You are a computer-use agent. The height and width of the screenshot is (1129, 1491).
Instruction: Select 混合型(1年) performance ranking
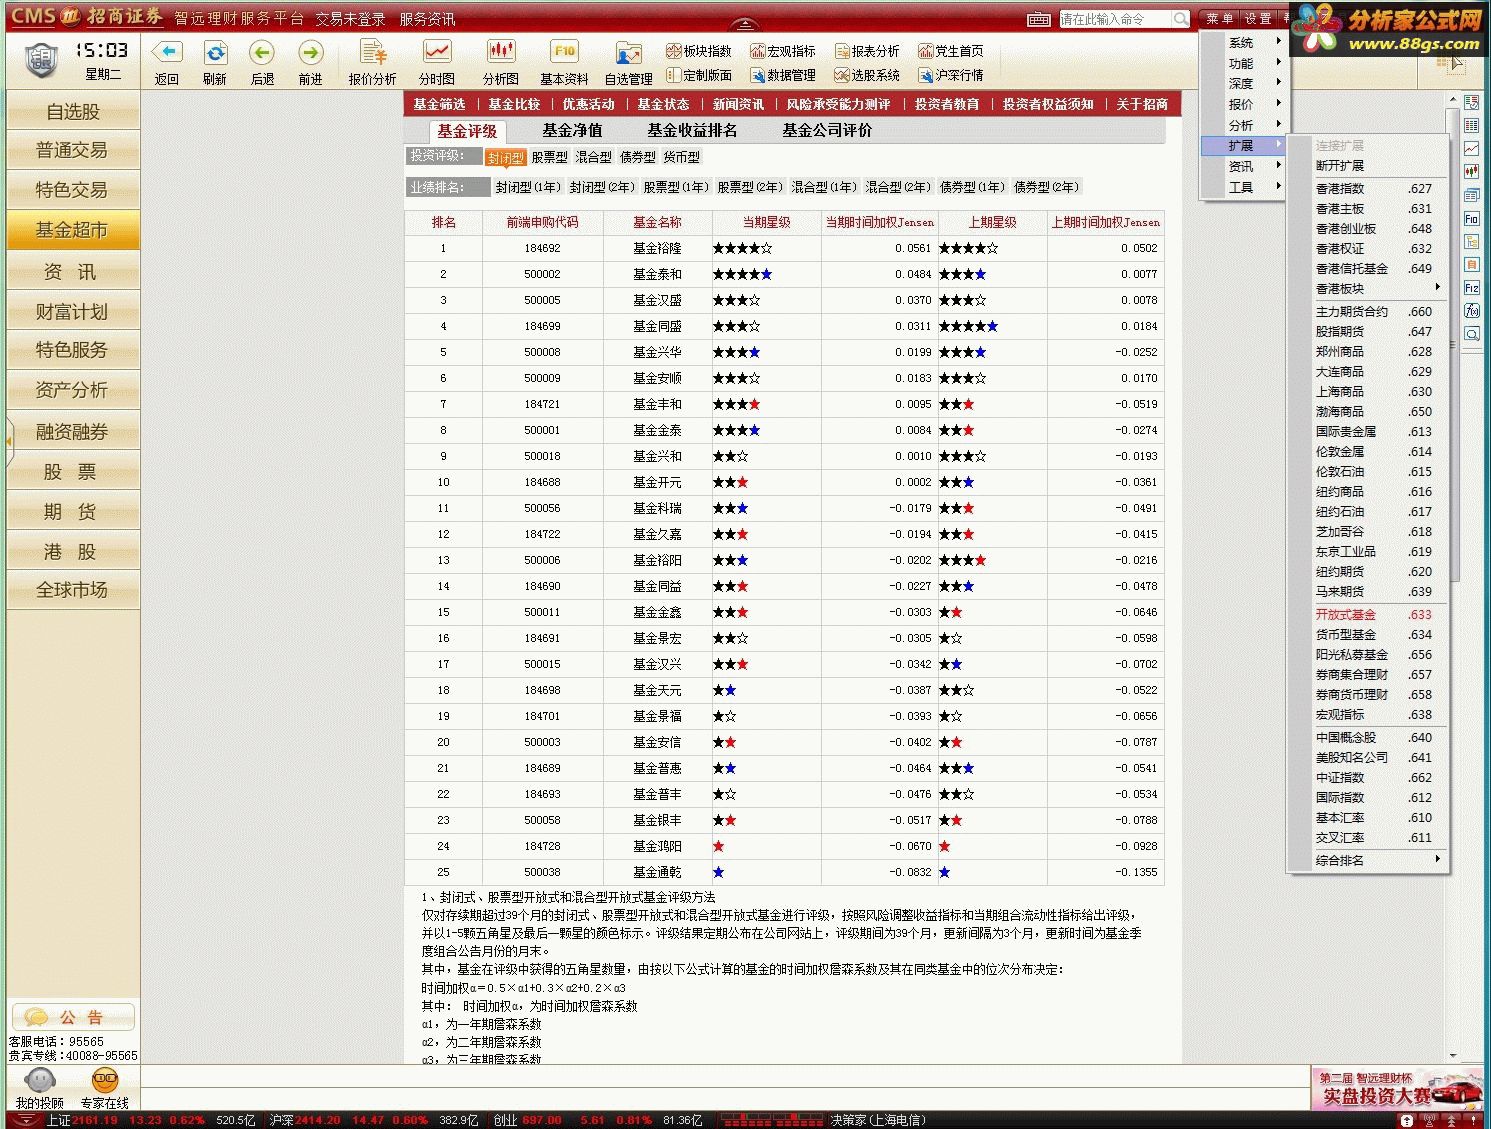click(824, 187)
